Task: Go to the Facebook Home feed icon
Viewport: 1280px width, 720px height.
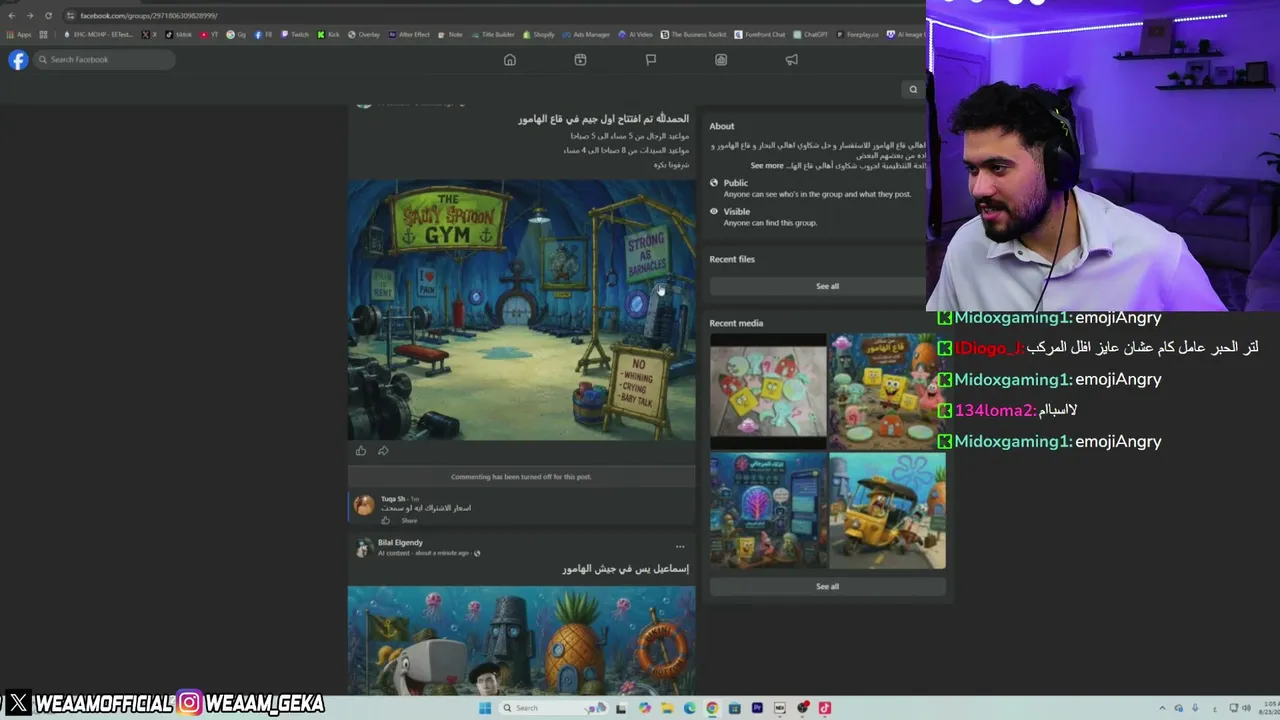Action: (510, 60)
